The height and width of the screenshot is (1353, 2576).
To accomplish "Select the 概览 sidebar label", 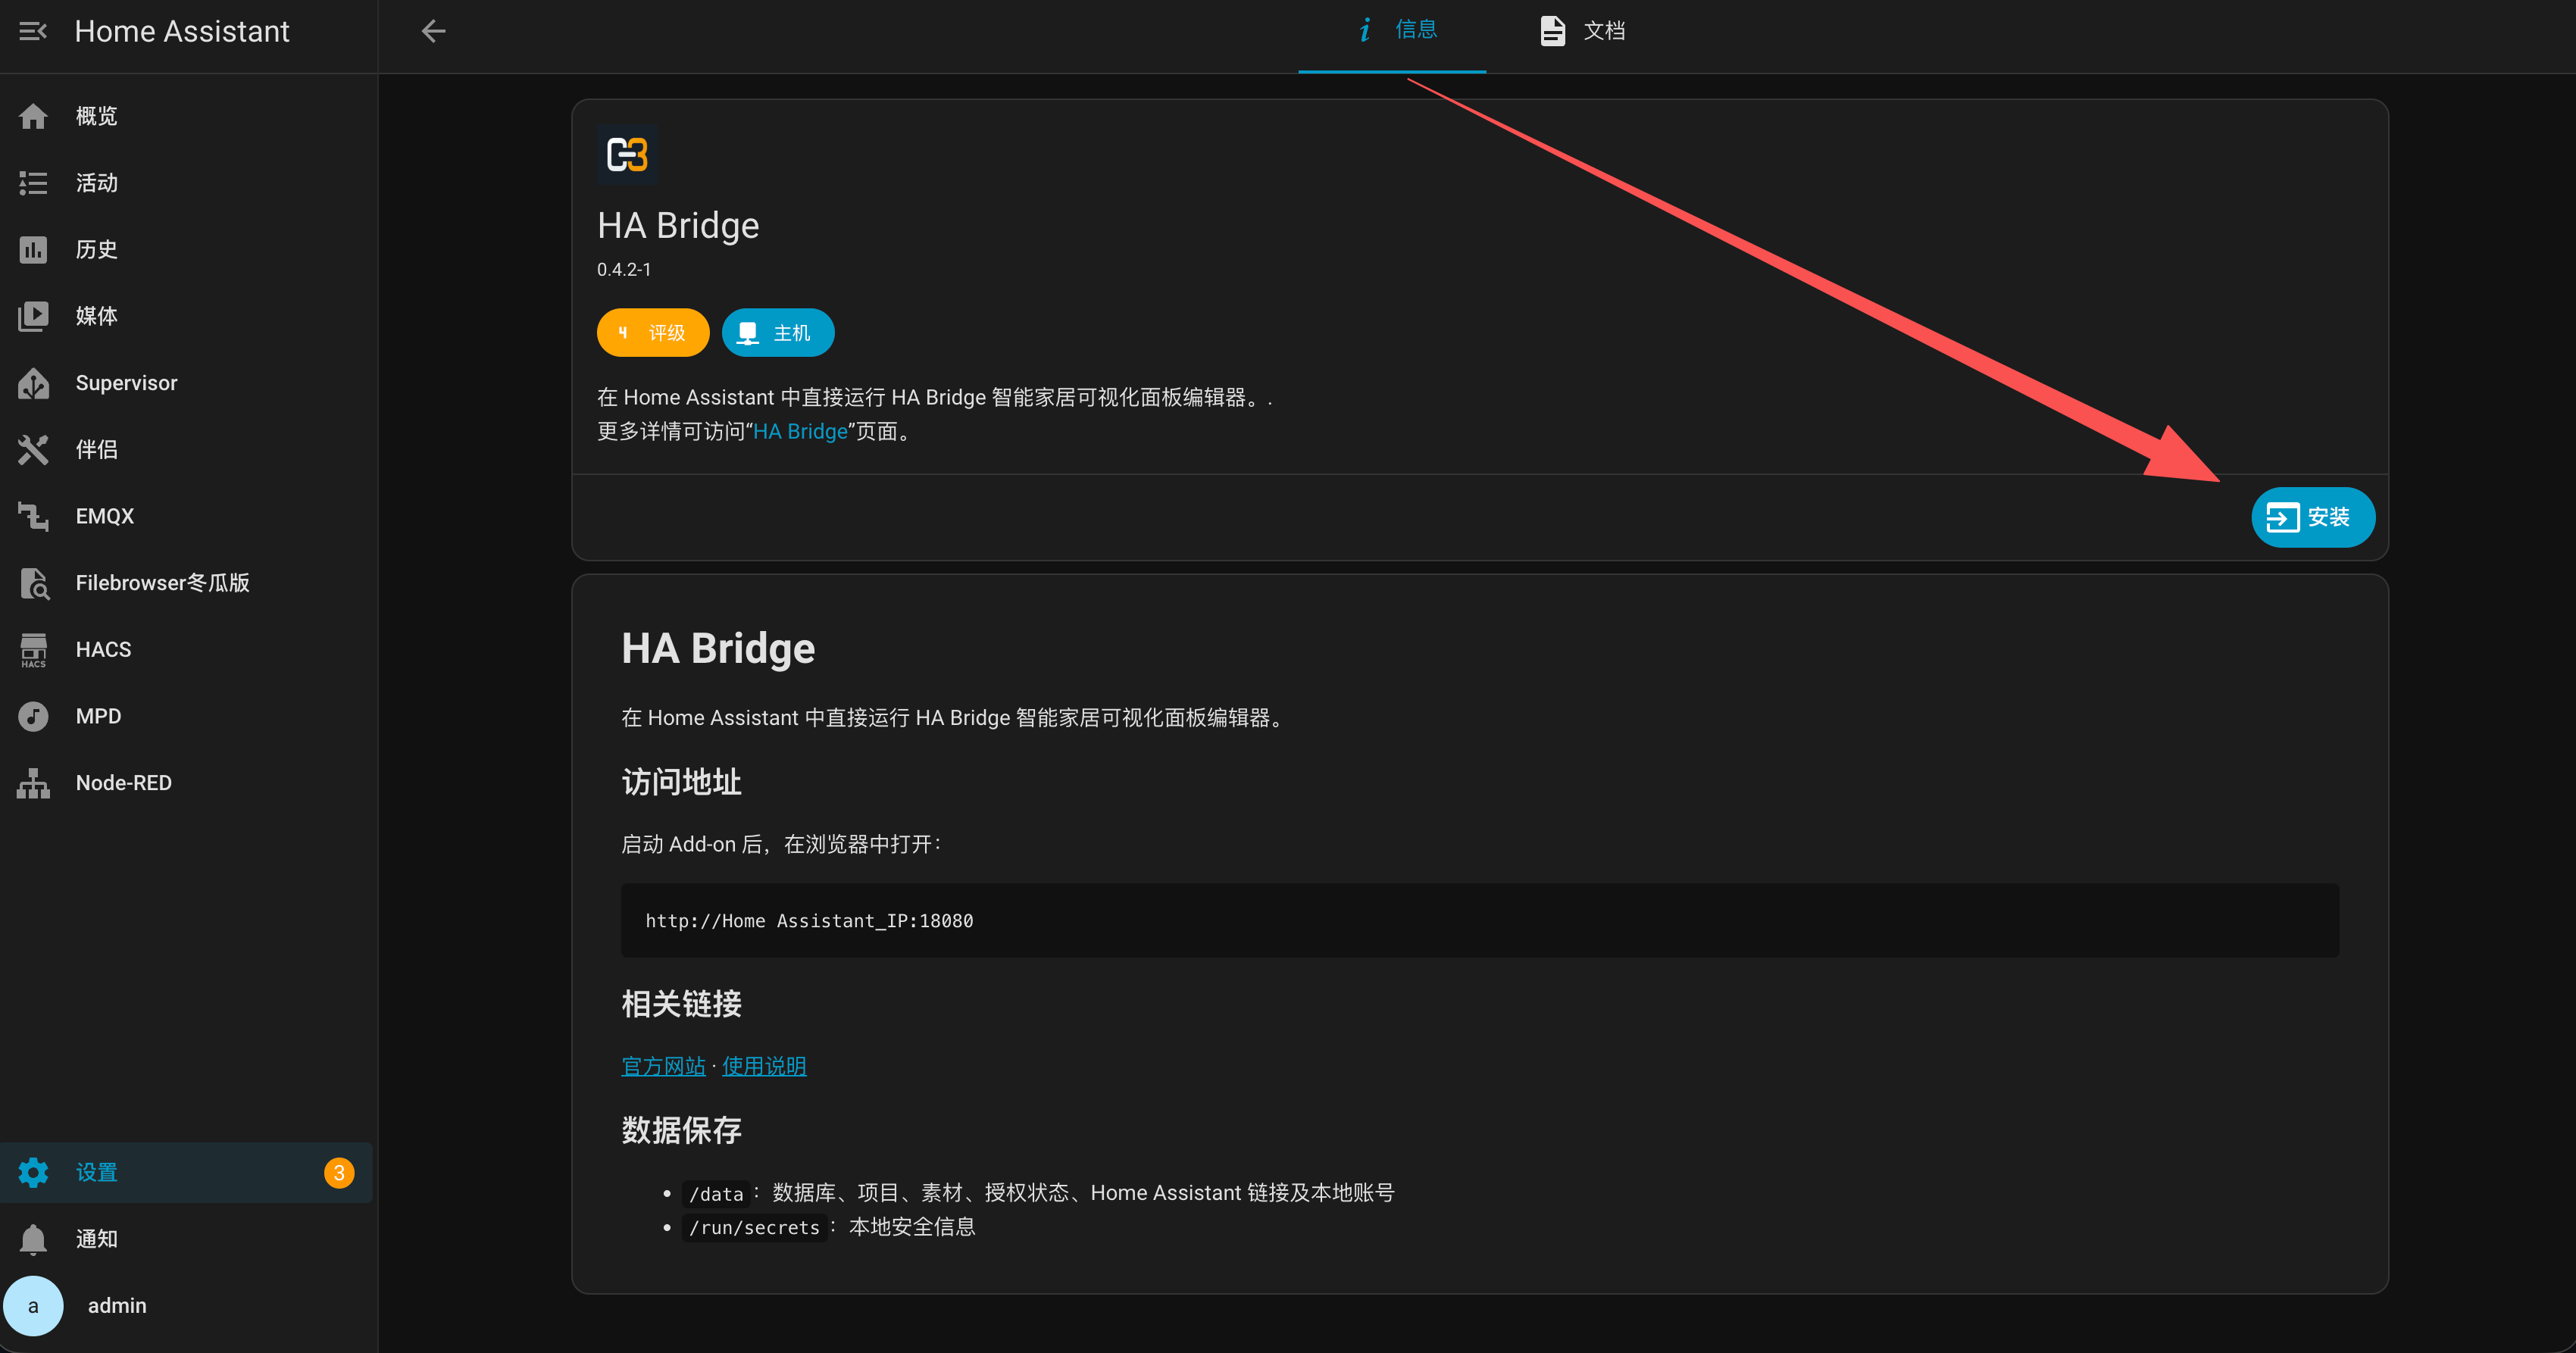I will [97, 116].
